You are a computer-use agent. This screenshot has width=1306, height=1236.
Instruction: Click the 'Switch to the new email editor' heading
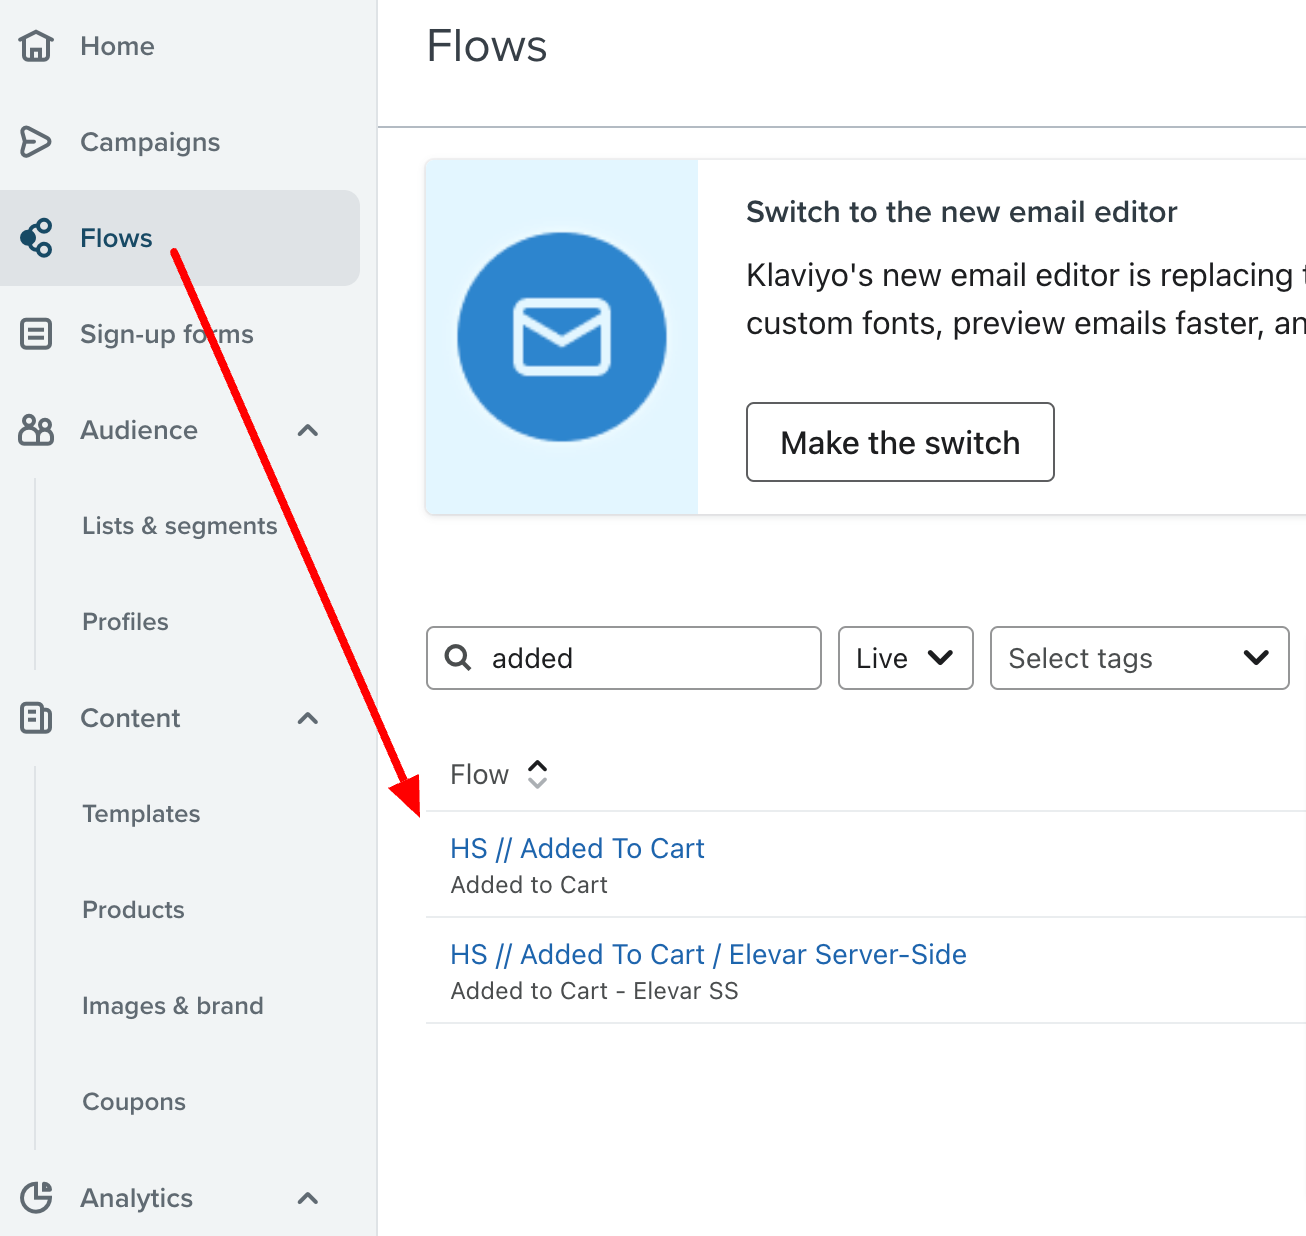click(961, 212)
